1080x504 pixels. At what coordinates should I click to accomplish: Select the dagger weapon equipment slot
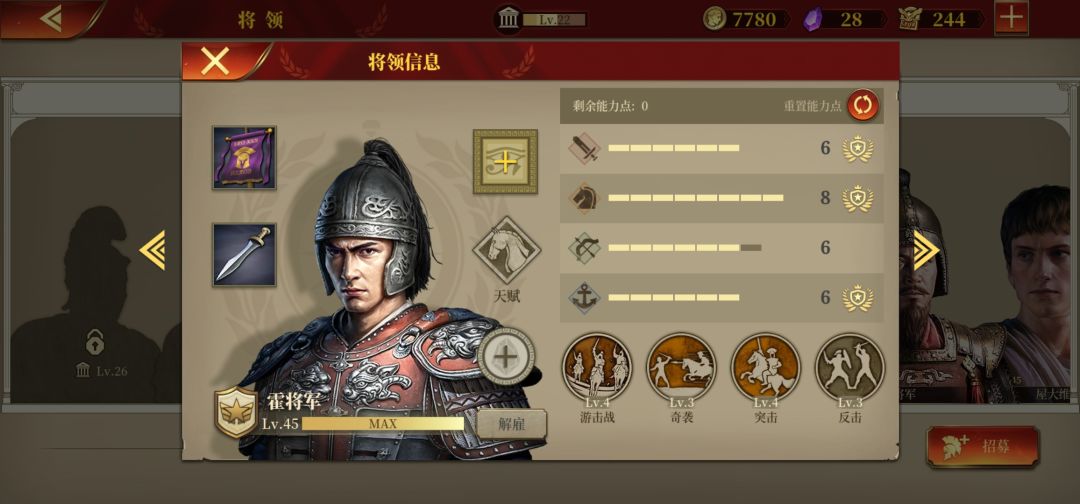click(244, 254)
